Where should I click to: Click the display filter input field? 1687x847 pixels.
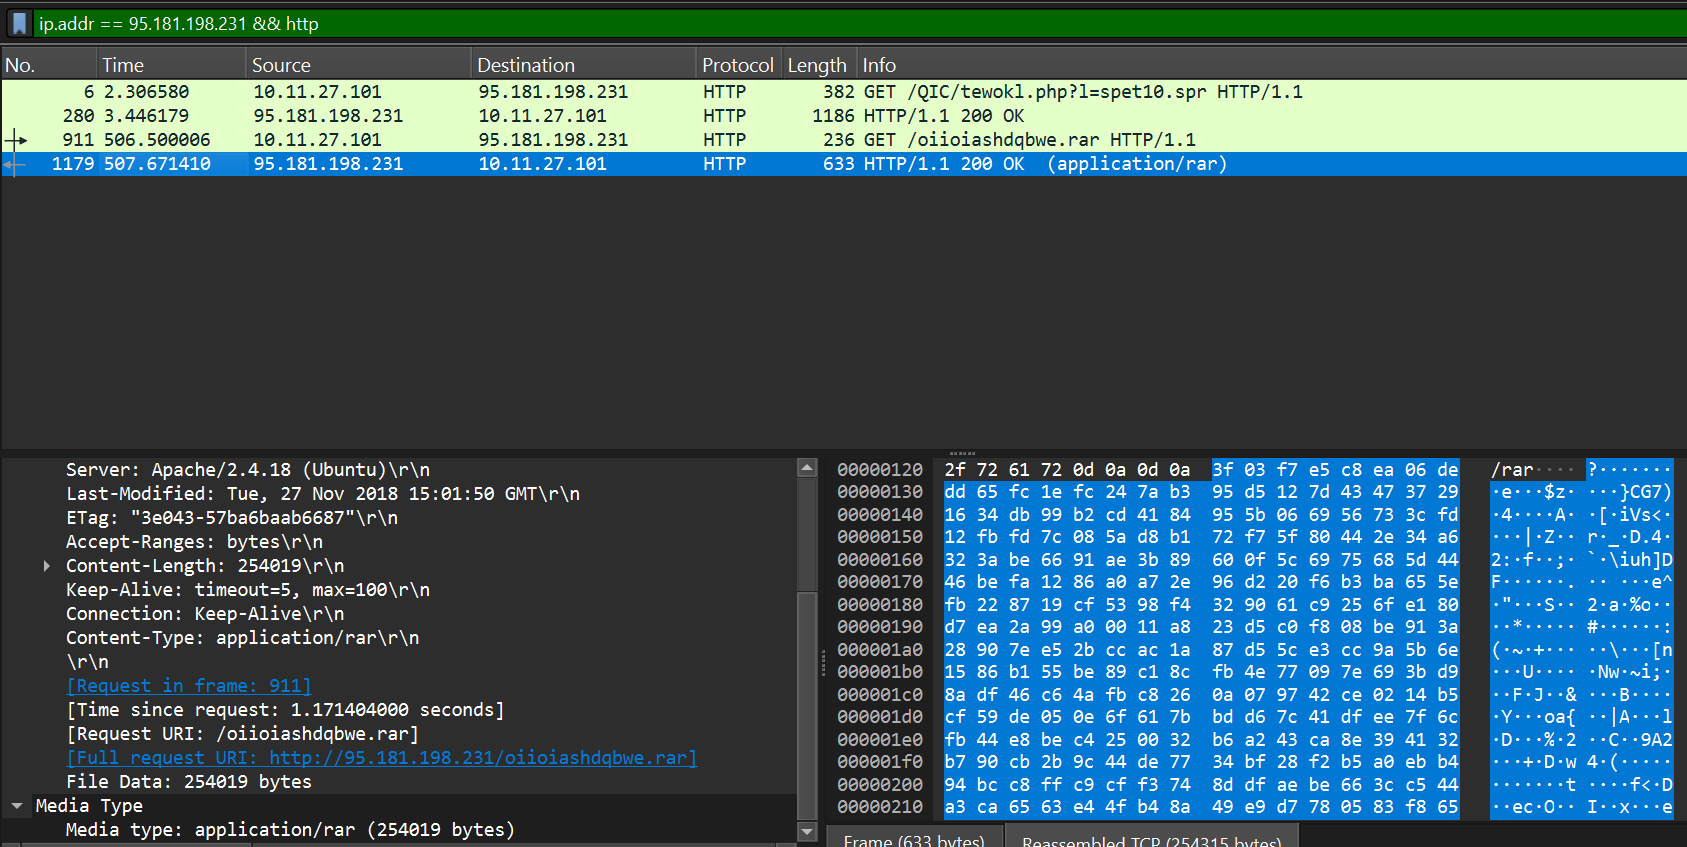point(860,23)
